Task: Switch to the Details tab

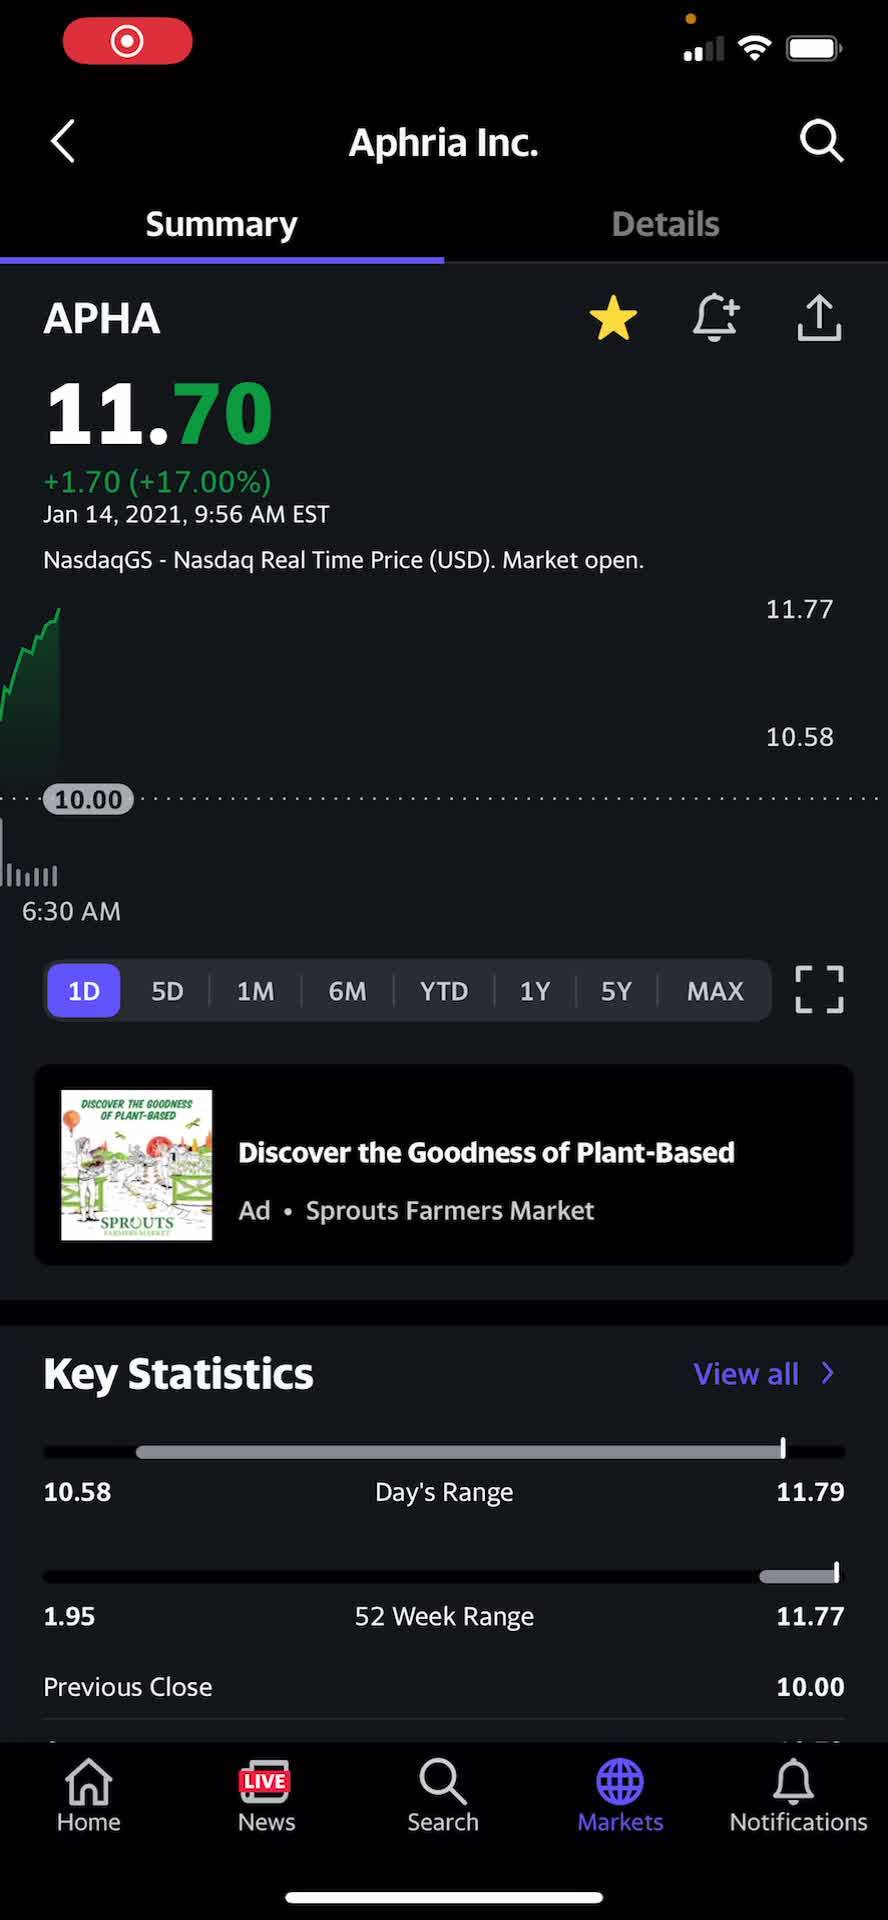Action: (x=666, y=224)
